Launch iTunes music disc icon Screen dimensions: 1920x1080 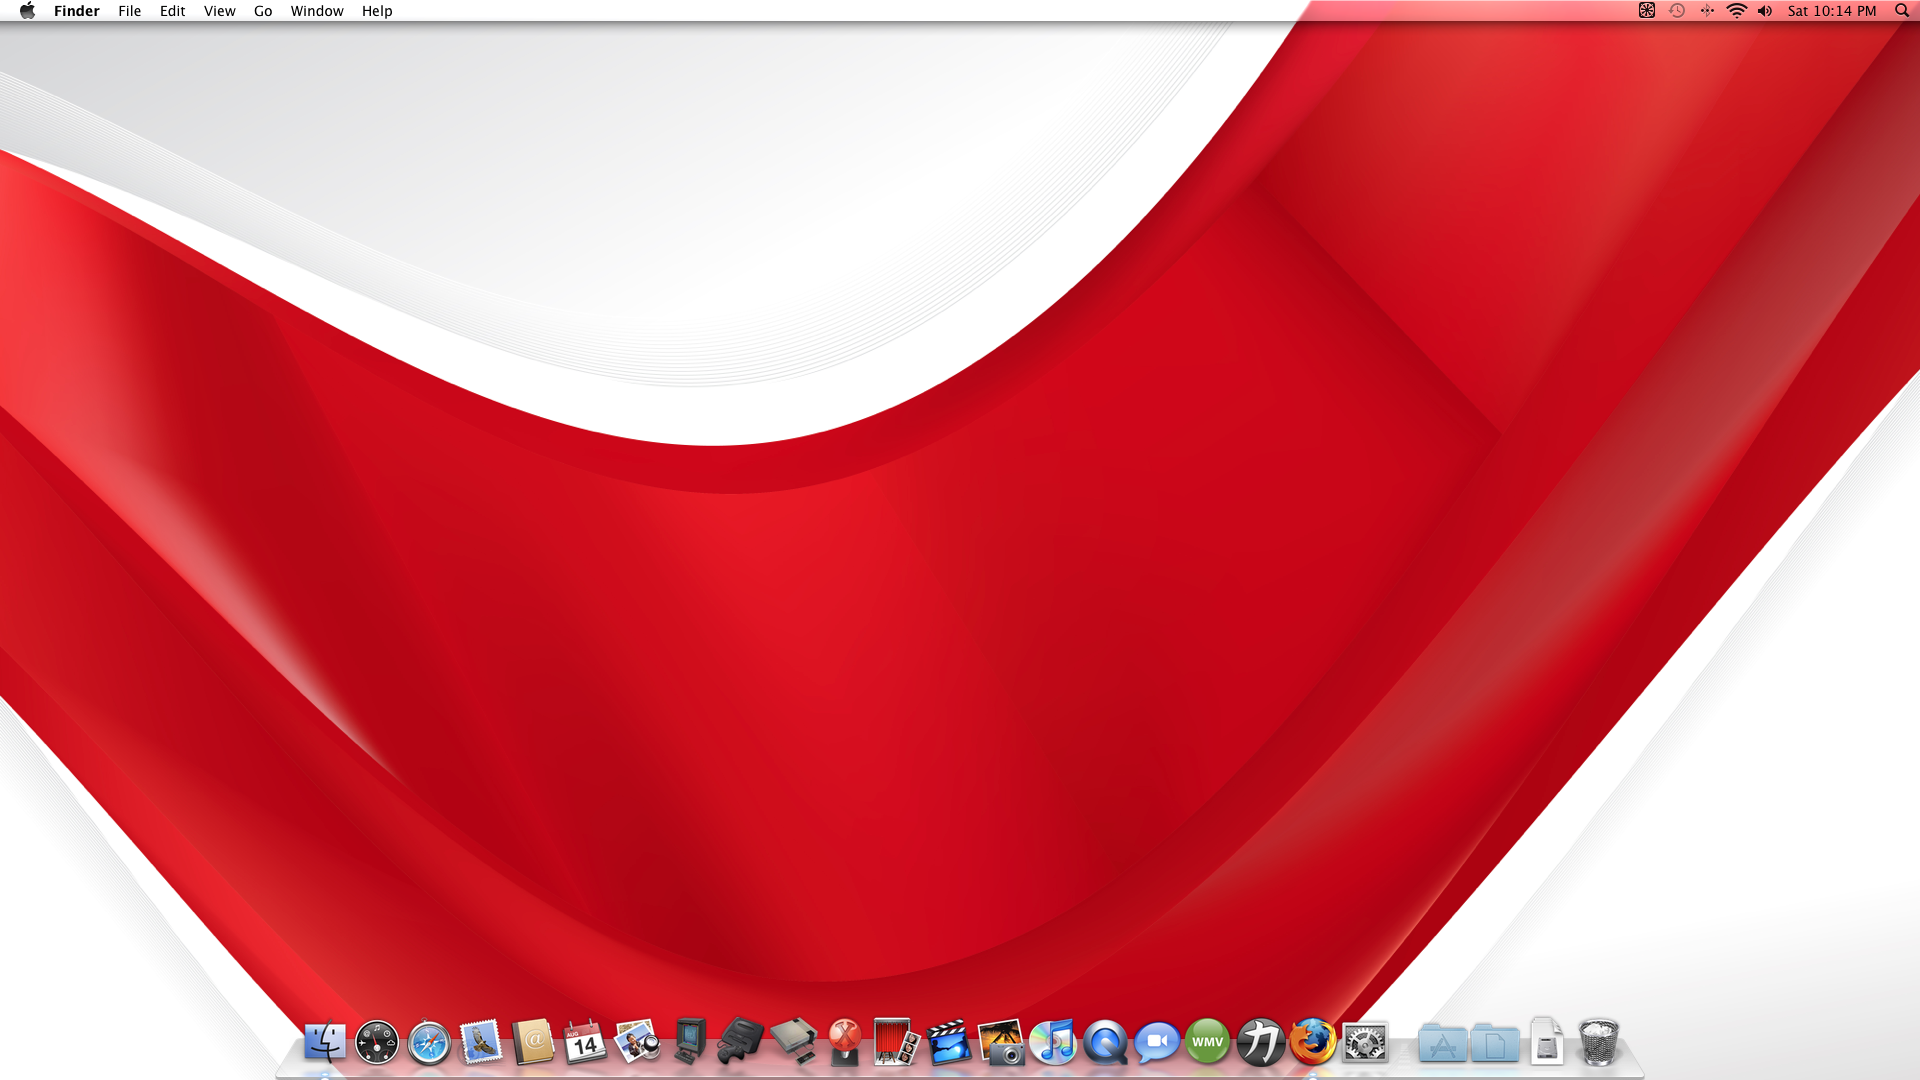(x=1053, y=1043)
